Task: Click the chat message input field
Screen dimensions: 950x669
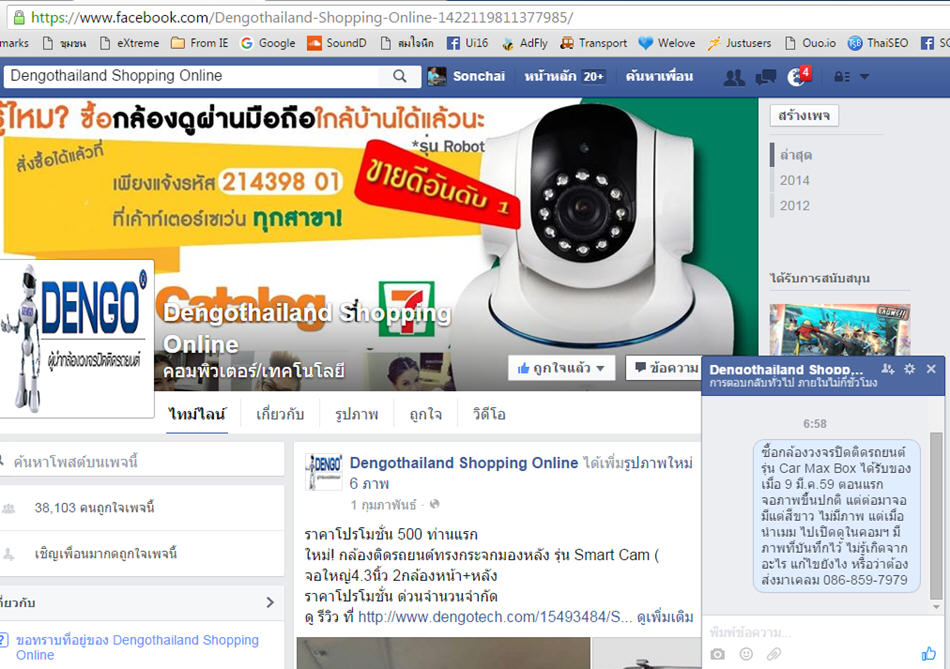Action: point(823,633)
